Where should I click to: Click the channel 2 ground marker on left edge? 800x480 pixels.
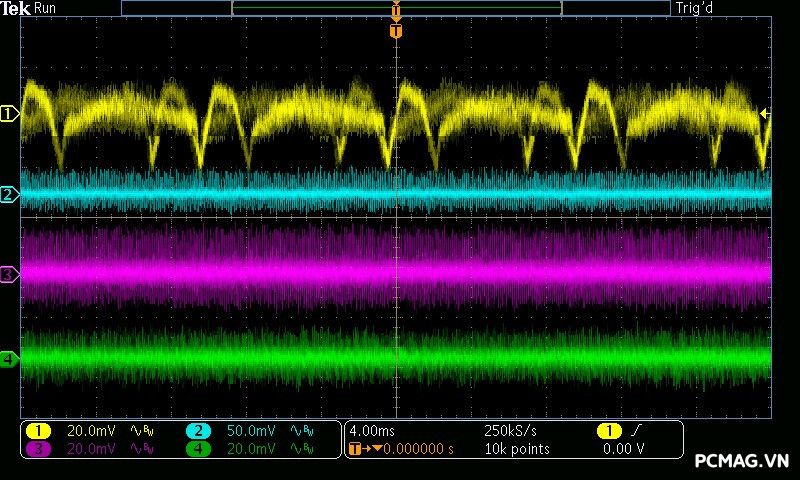click(x=9, y=195)
